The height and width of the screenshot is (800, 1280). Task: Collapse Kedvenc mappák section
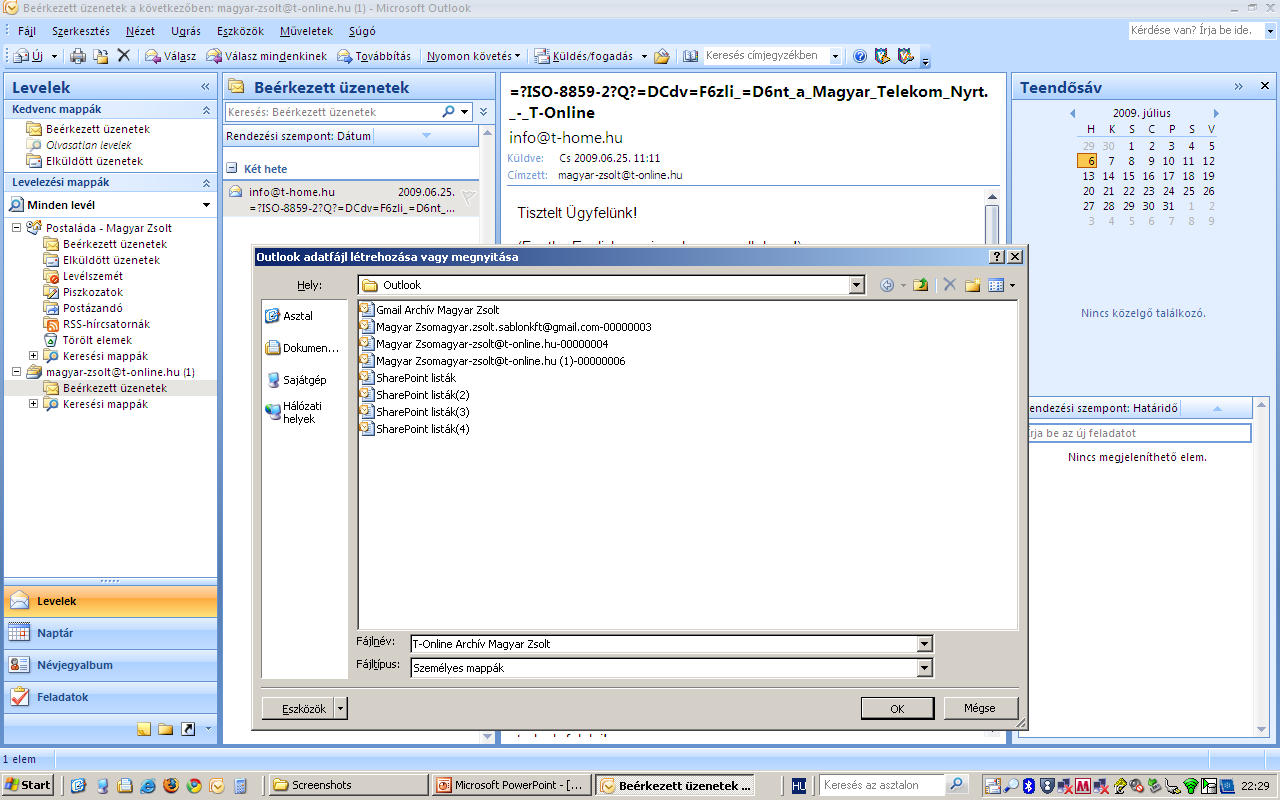point(207,110)
